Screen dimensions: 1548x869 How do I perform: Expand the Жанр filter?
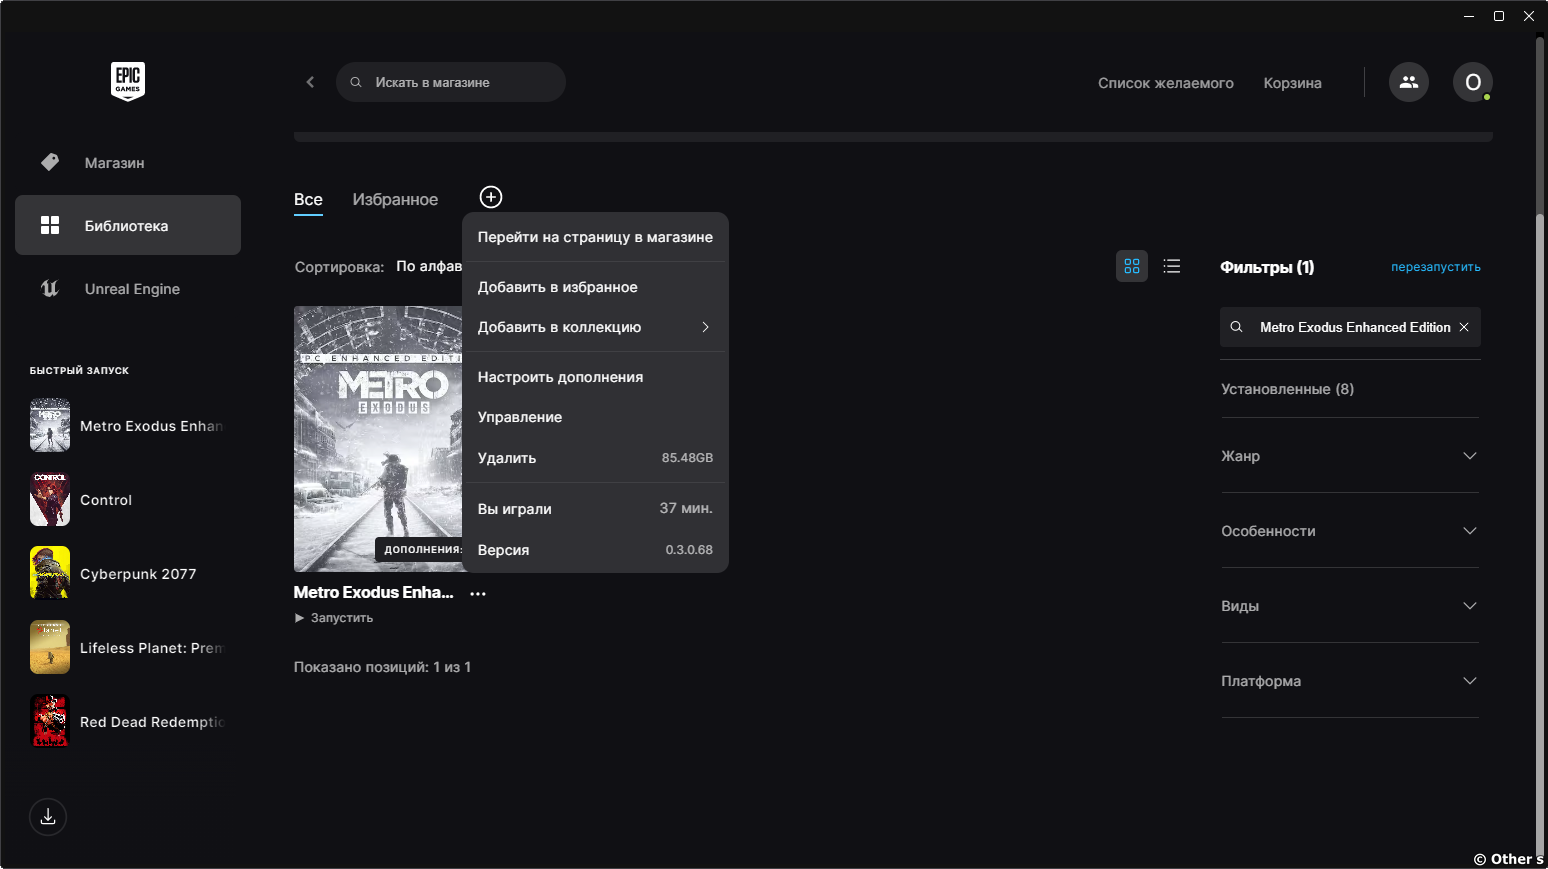point(1350,456)
